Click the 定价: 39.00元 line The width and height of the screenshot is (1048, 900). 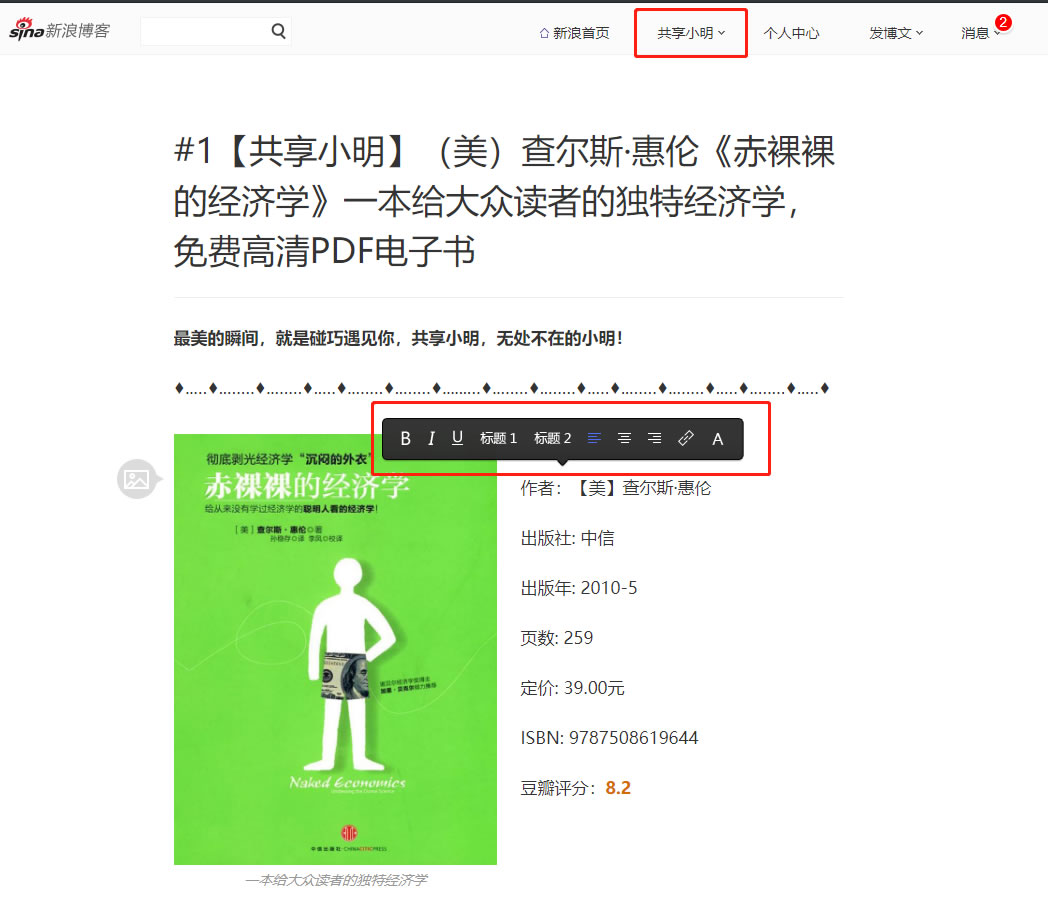pyautogui.click(x=572, y=688)
